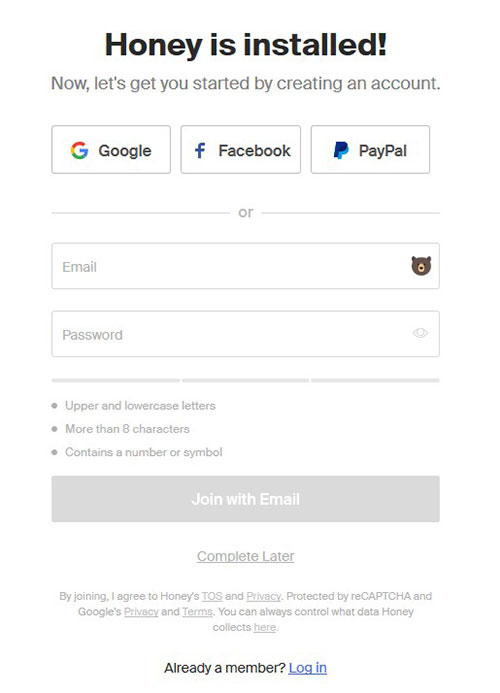The height and width of the screenshot is (693, 500).
Task: Focus the Email input field
Action: coord(245,266)
